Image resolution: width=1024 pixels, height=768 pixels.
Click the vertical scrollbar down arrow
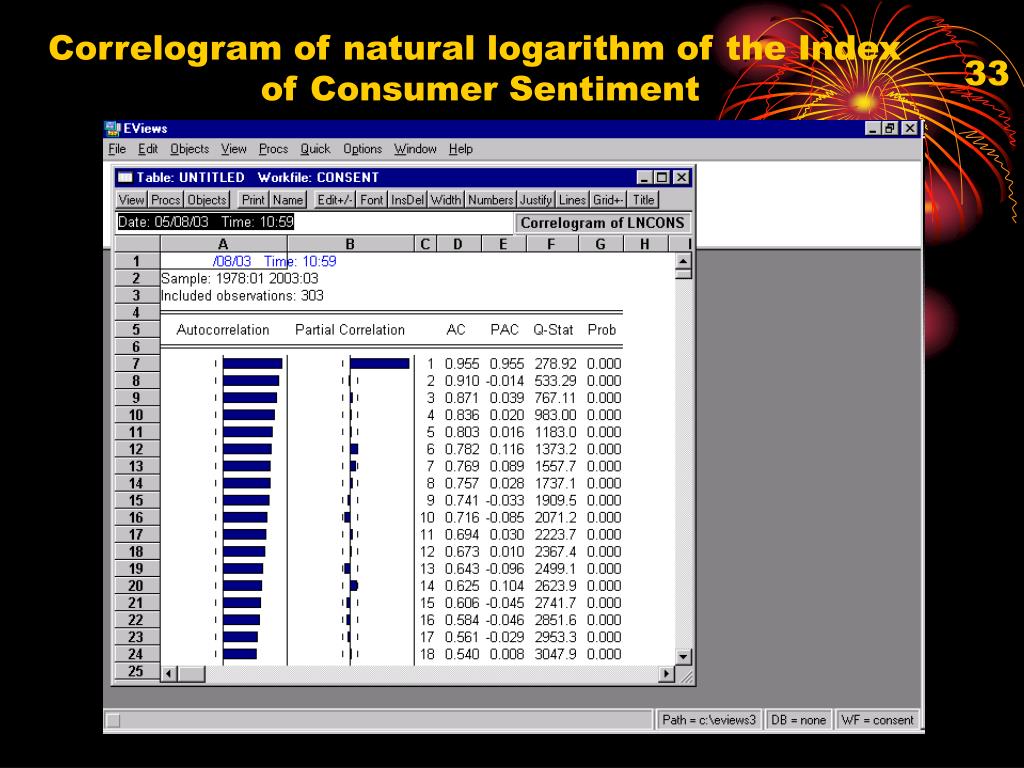(683, 656)
